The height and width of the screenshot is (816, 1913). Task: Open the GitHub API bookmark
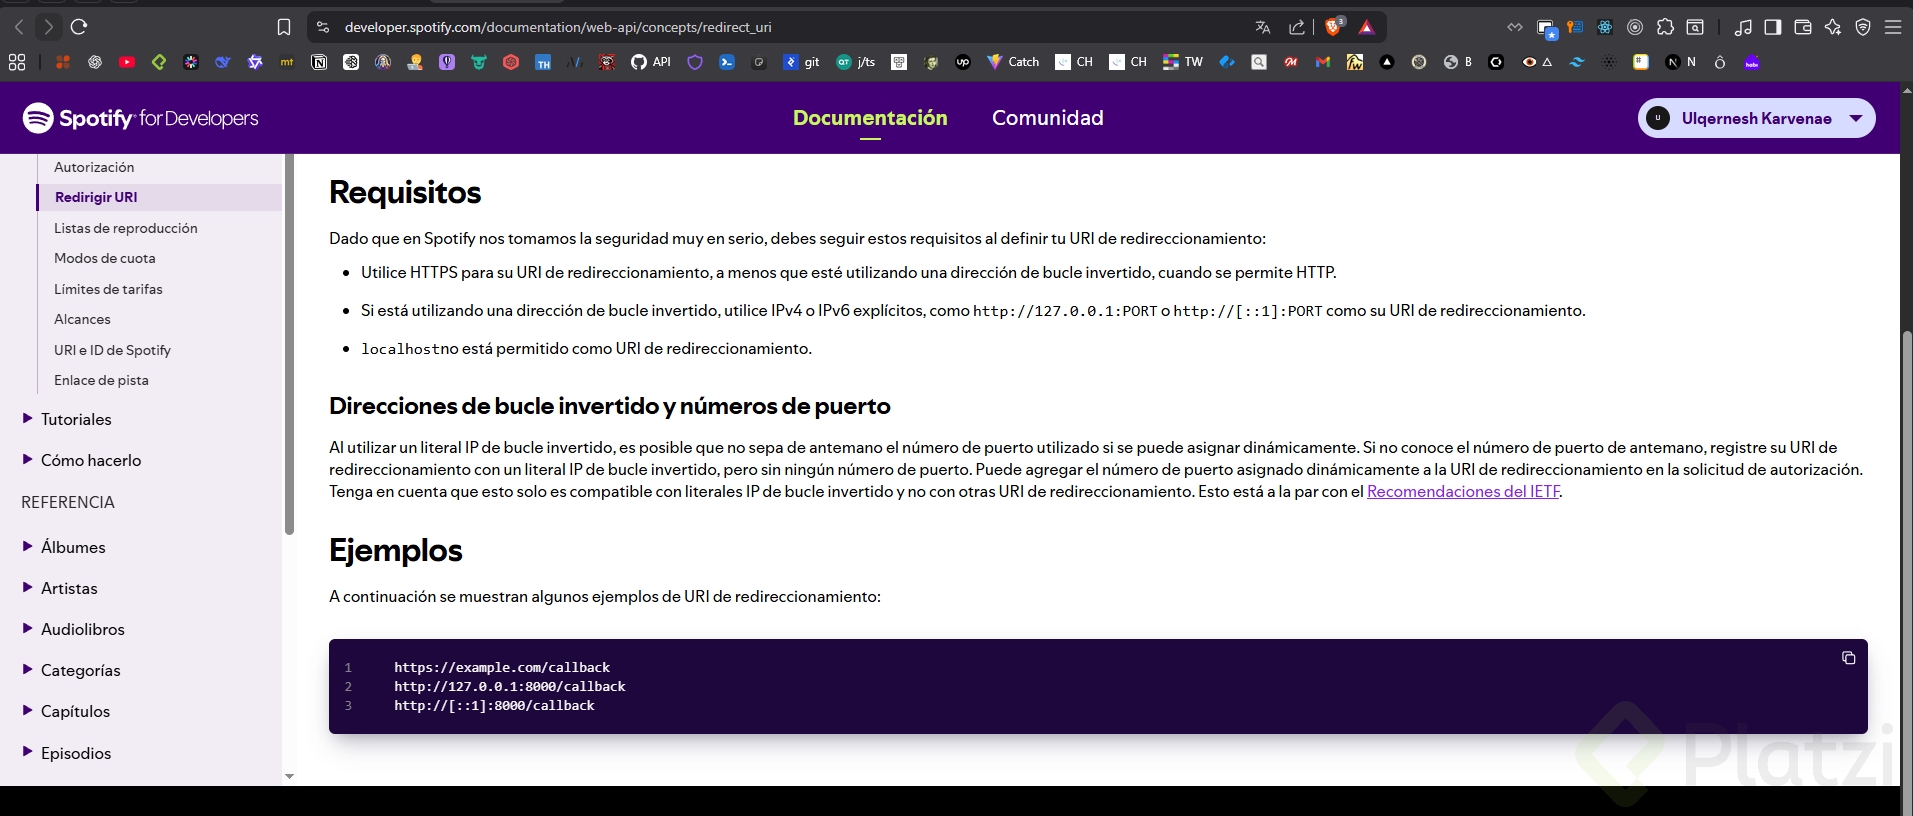[651, 62]
